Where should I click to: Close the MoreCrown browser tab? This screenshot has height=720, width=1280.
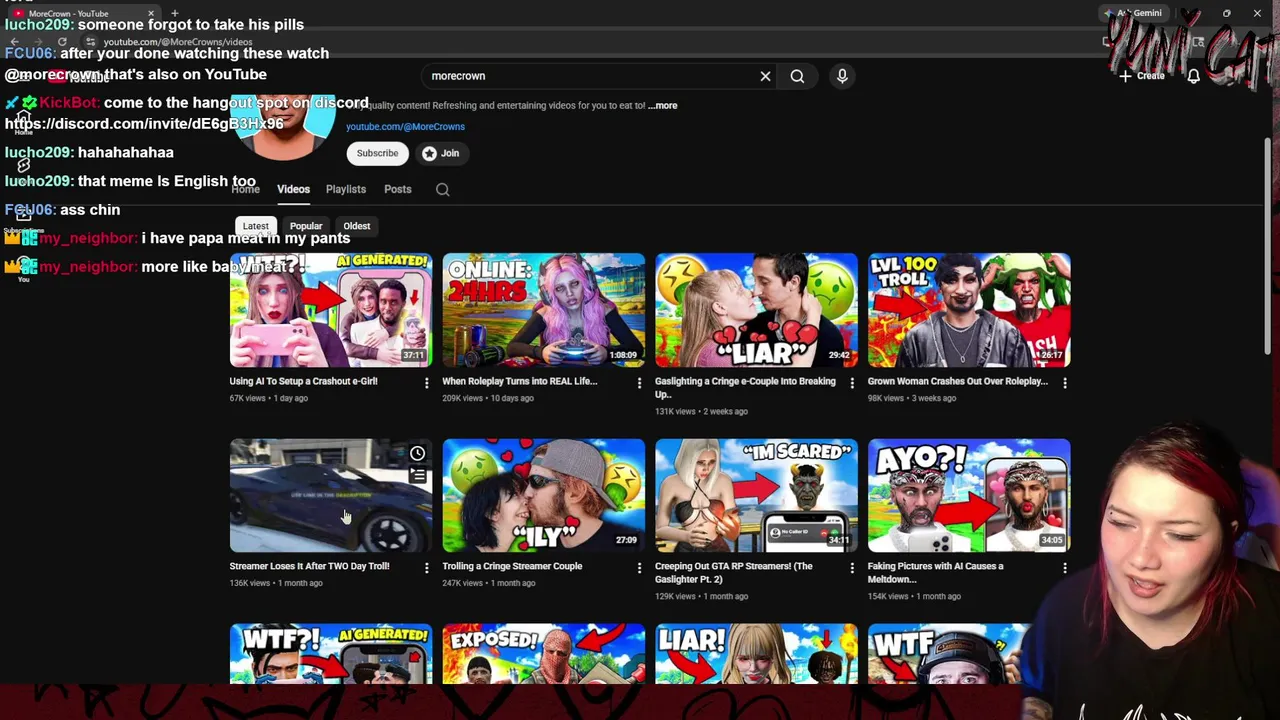(151, 13)
